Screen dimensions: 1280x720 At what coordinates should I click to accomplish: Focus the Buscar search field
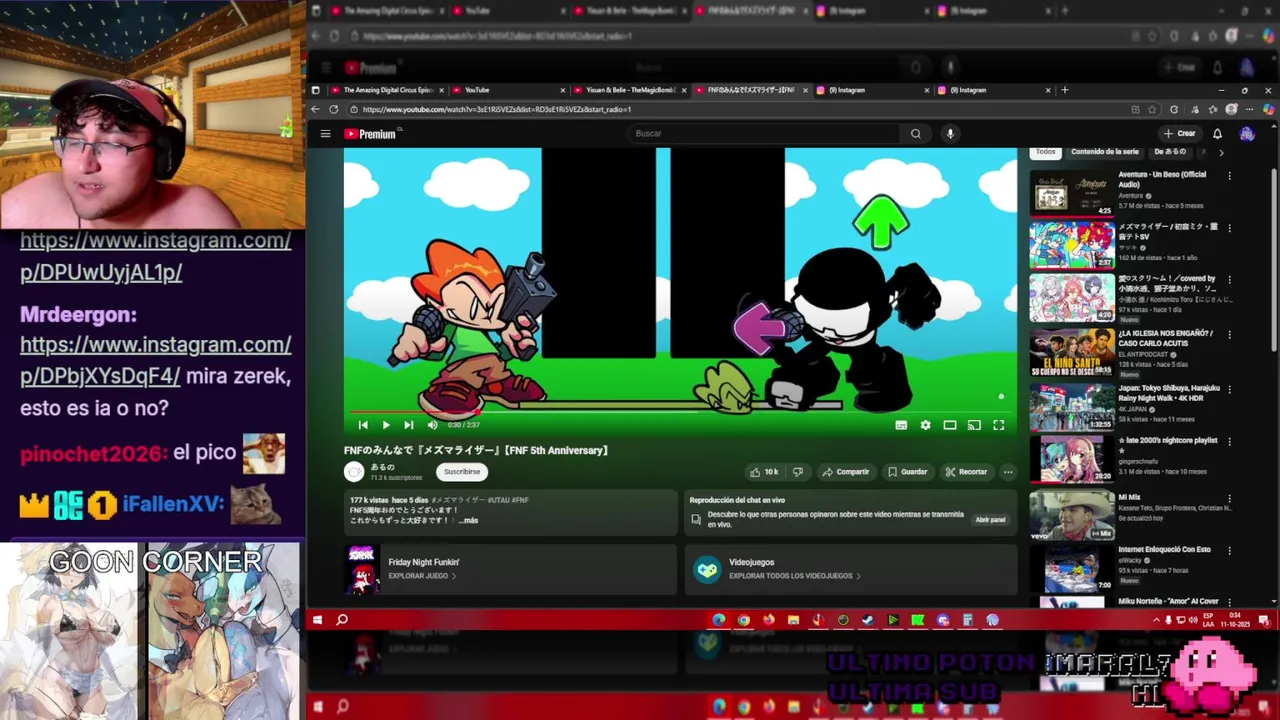(765, 133)
